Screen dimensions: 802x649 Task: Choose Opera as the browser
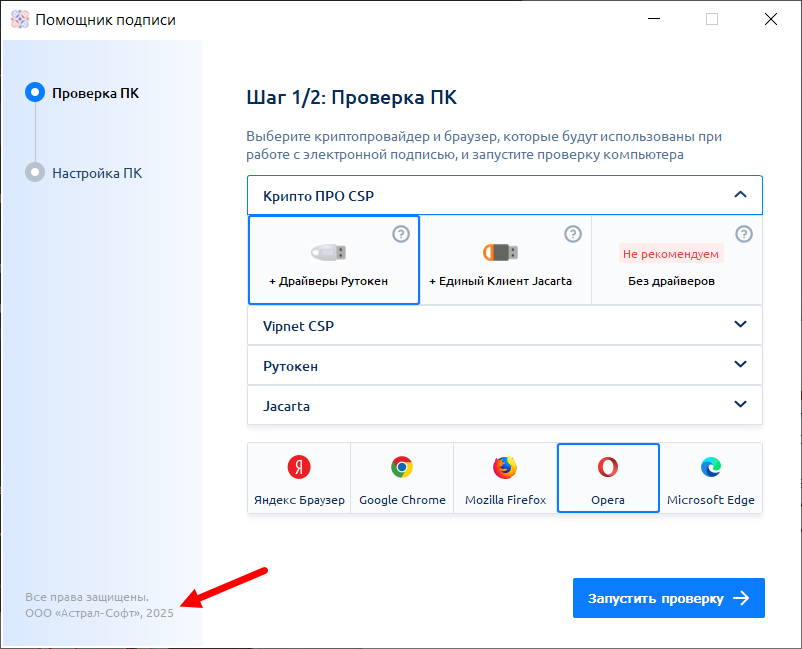(608, 478)
